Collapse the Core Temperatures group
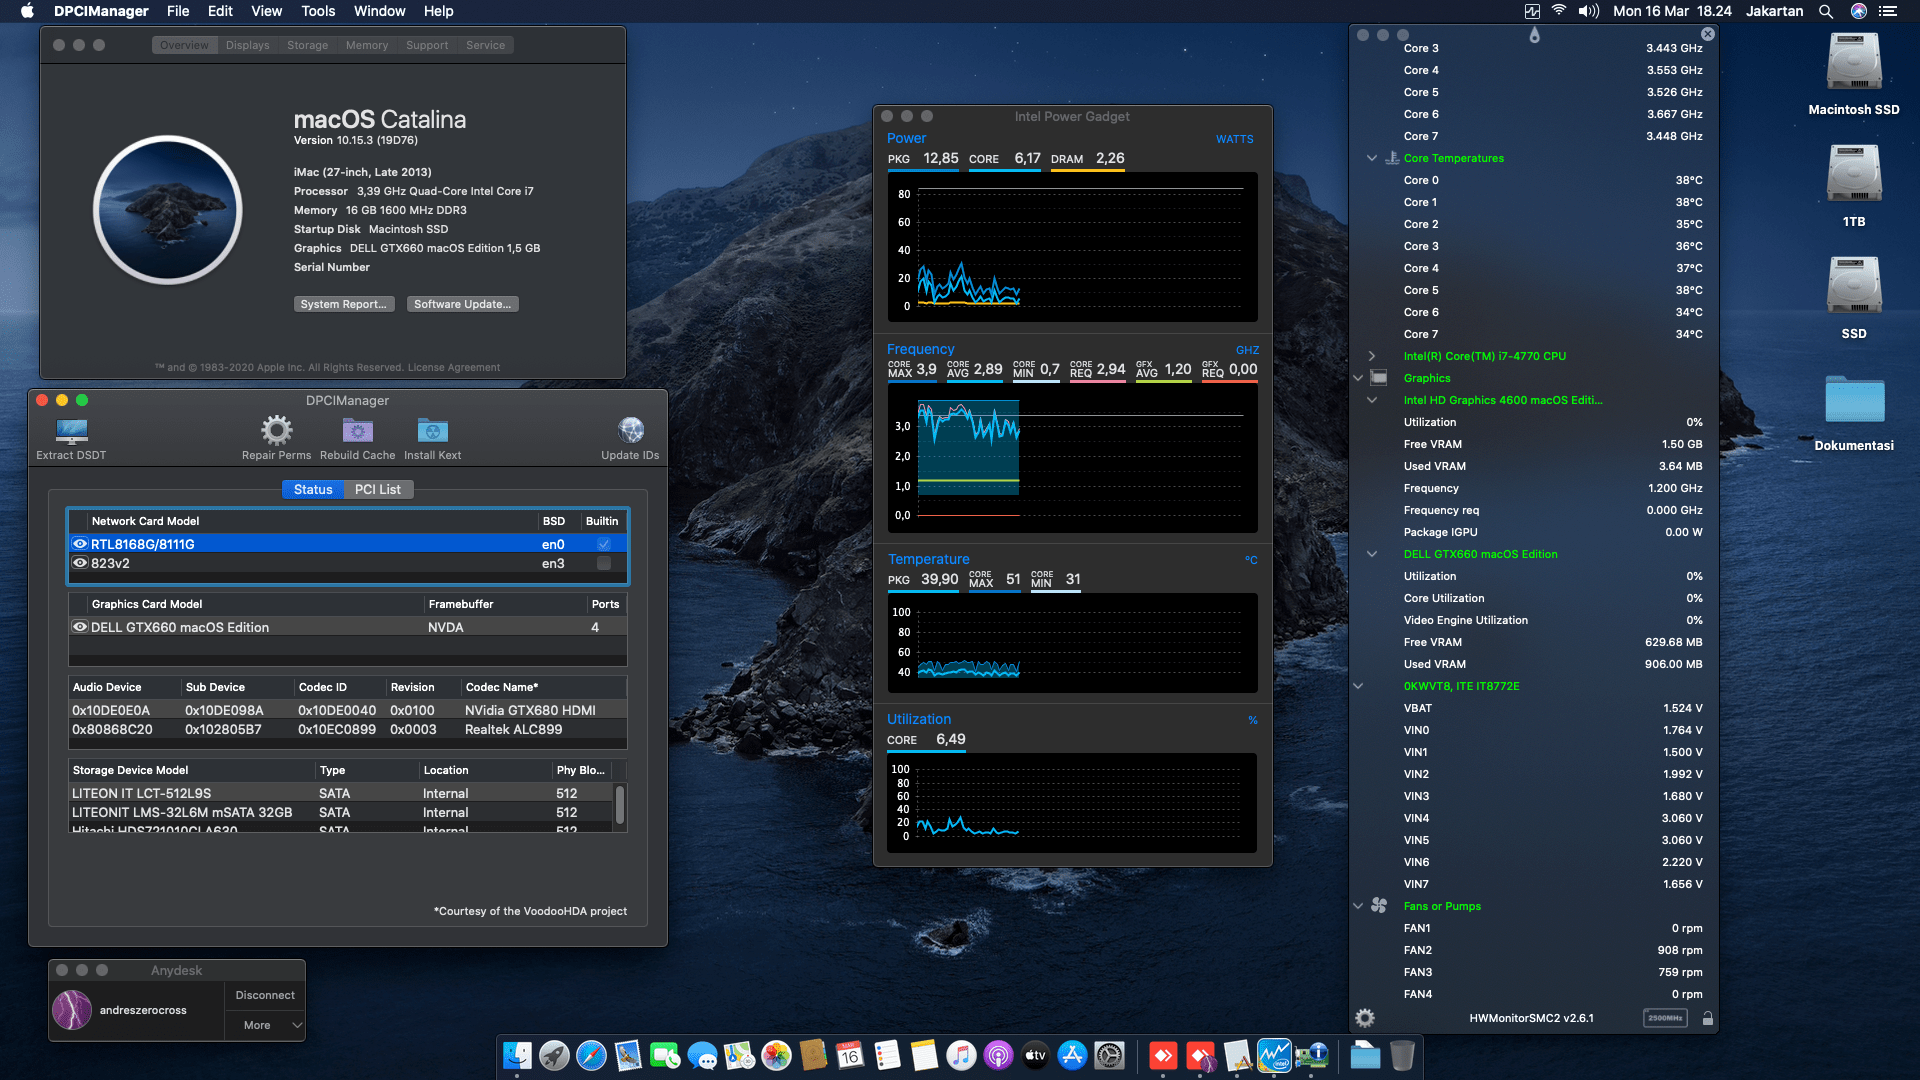Screen dimensions: 1920x1080 1372,158
